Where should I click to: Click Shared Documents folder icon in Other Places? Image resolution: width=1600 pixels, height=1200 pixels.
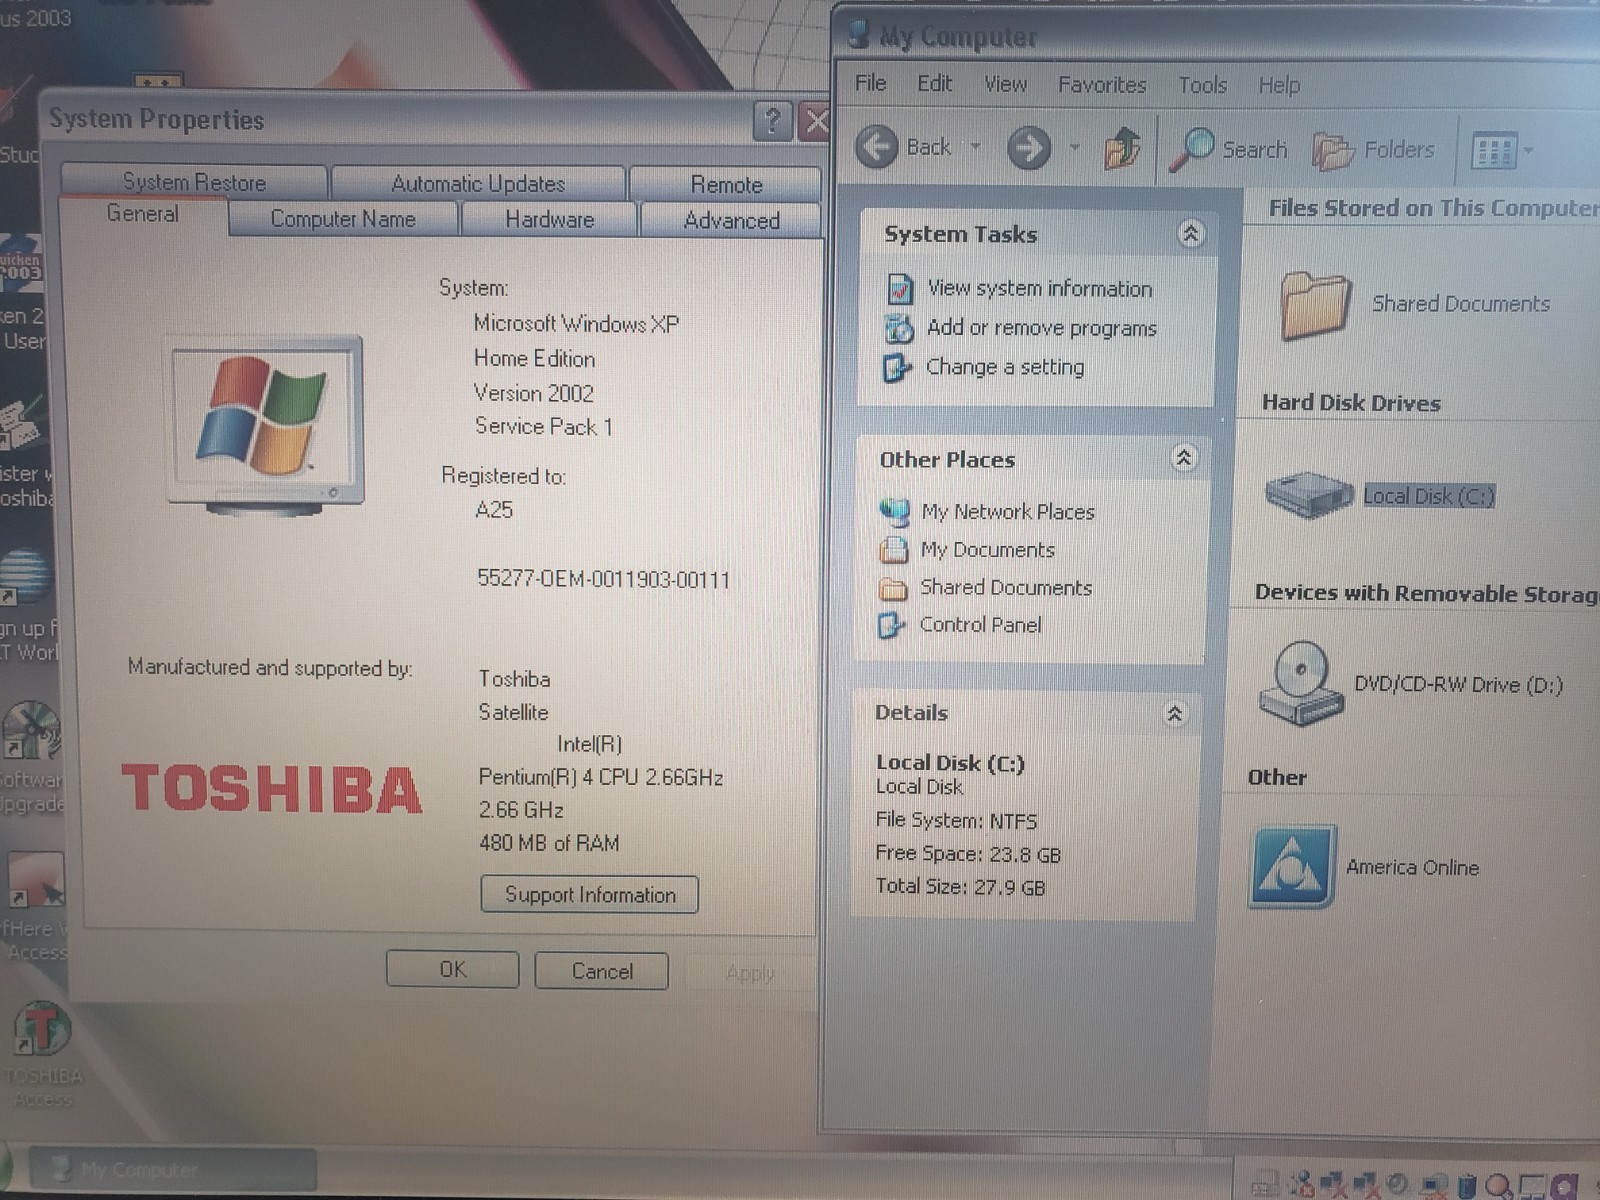point(892,588)
